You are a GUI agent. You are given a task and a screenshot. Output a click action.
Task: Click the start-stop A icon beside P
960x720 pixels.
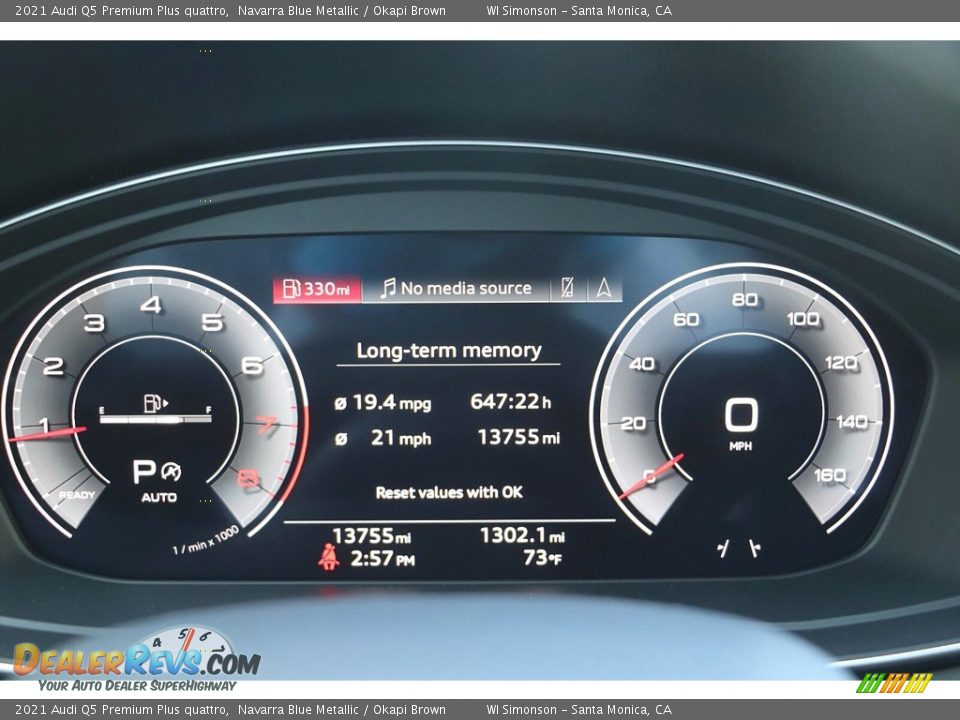click(171, 471)
